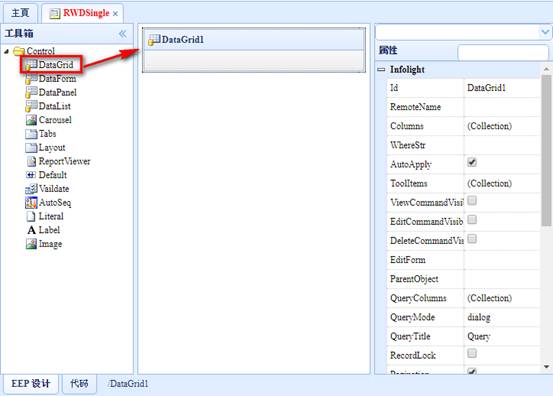Collapse the Infolight property group
Image resolution: width=553 pixels, height=396 pixels.
pos(381,69)
